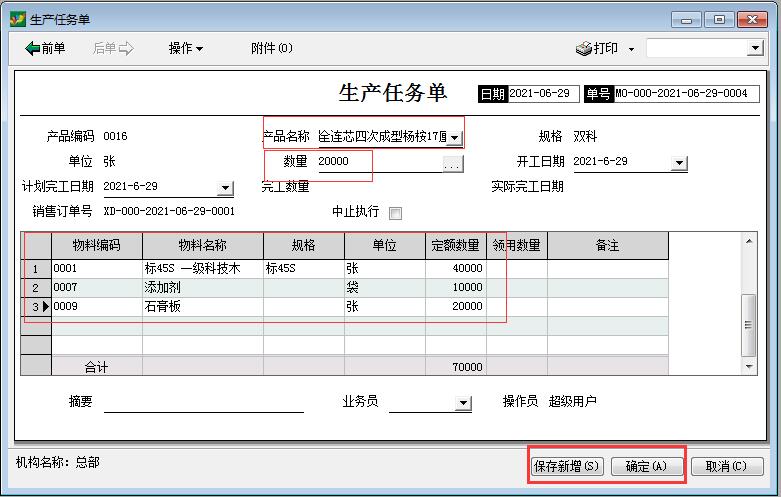Click the 备注 column header
Viewport: 781px width, 497px height.
608,246
